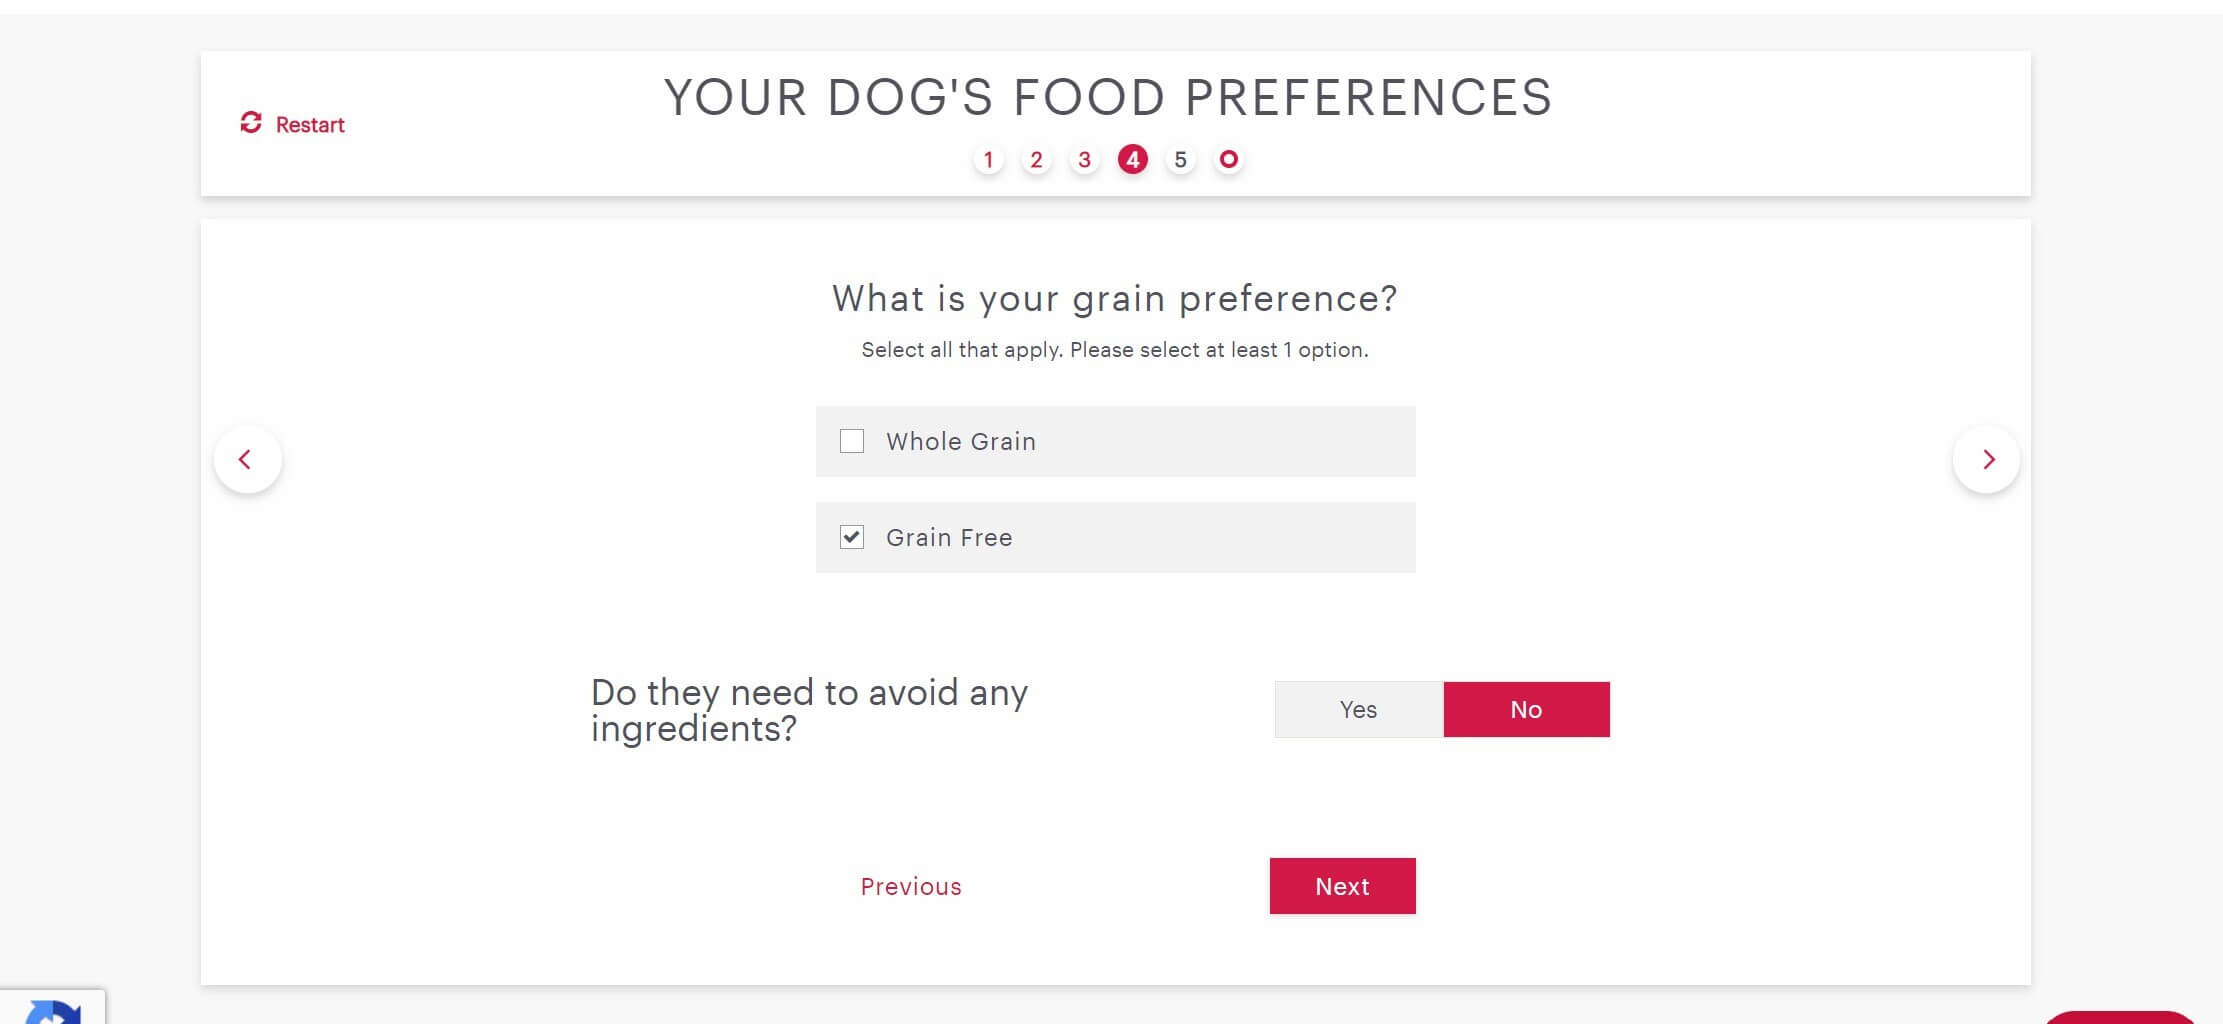Select current step 4 indicator

pos(1132,159)
